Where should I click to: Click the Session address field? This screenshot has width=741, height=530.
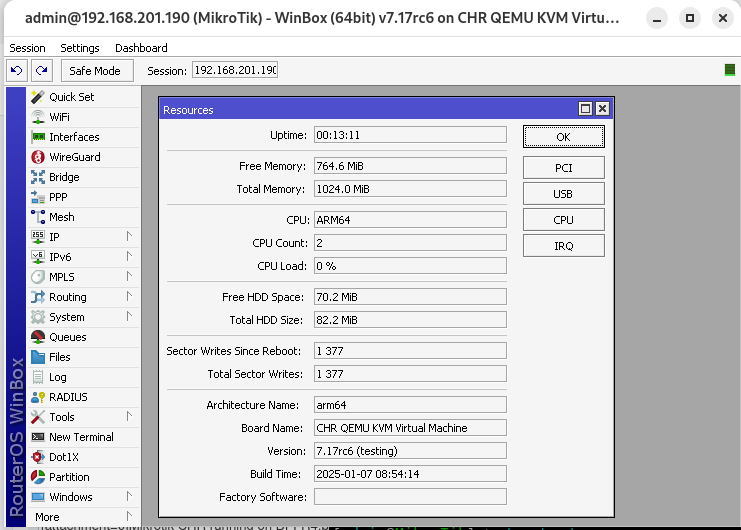(235, 70)
